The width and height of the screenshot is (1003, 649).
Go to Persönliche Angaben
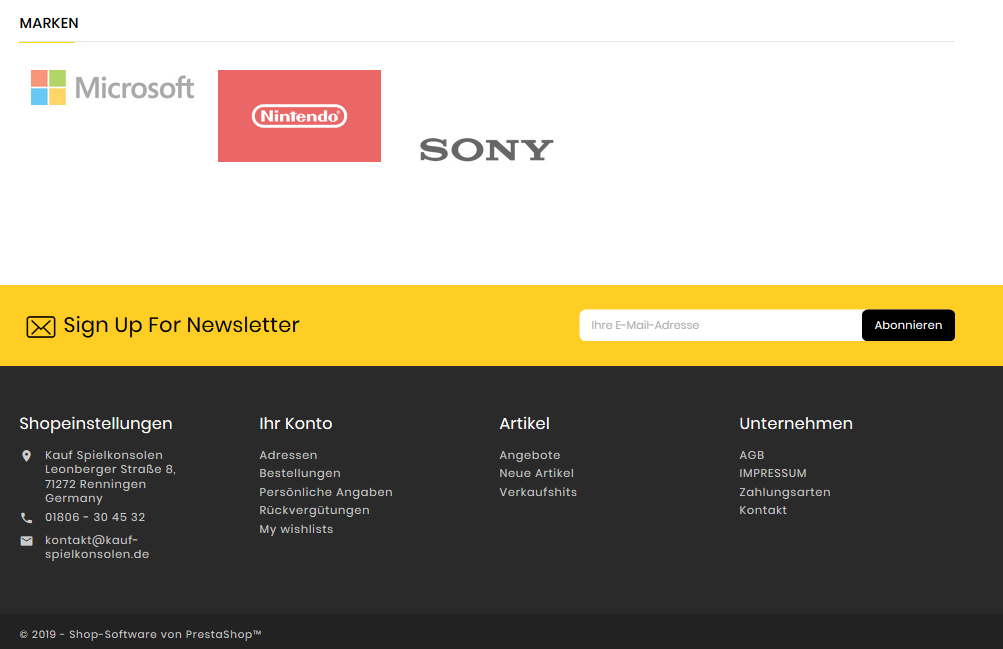326,492
